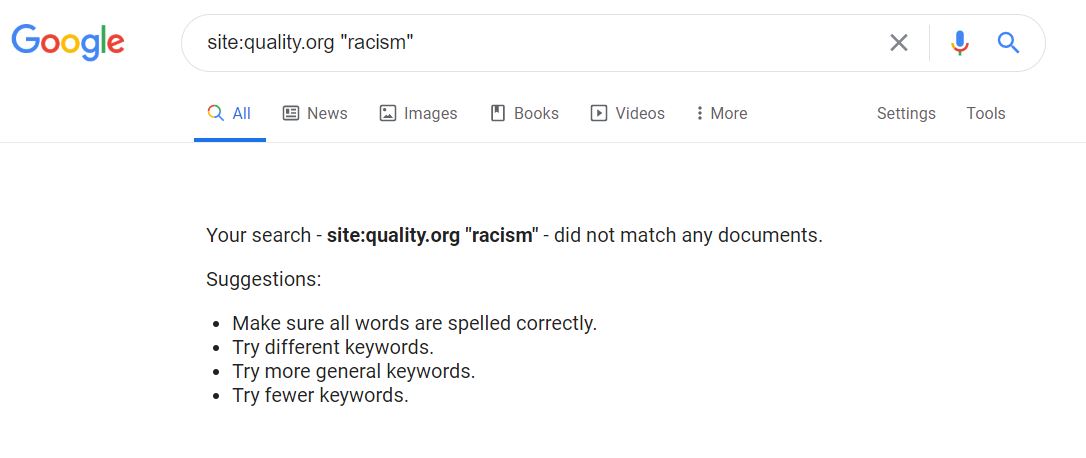
Task: Go to Google home via the logo
Action: point(68,42)
